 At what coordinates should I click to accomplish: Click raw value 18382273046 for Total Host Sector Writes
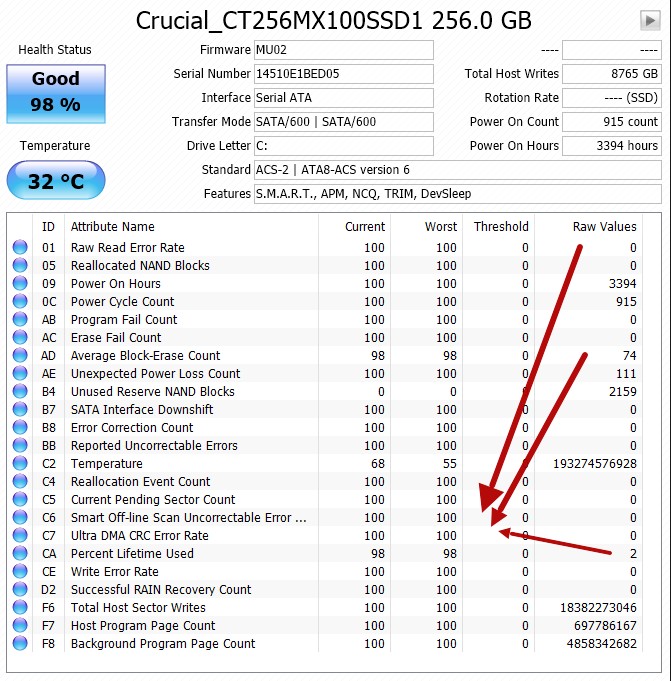[x=598, y=608]
